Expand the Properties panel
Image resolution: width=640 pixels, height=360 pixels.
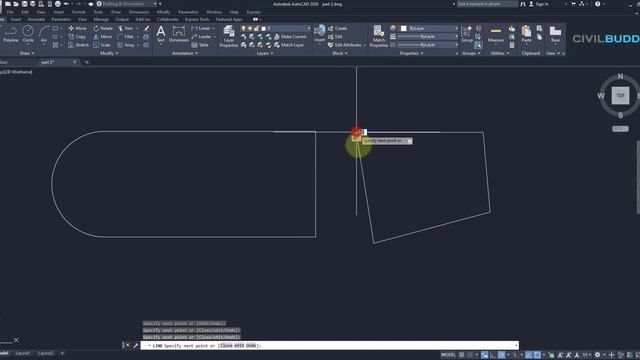click(411, 53)
